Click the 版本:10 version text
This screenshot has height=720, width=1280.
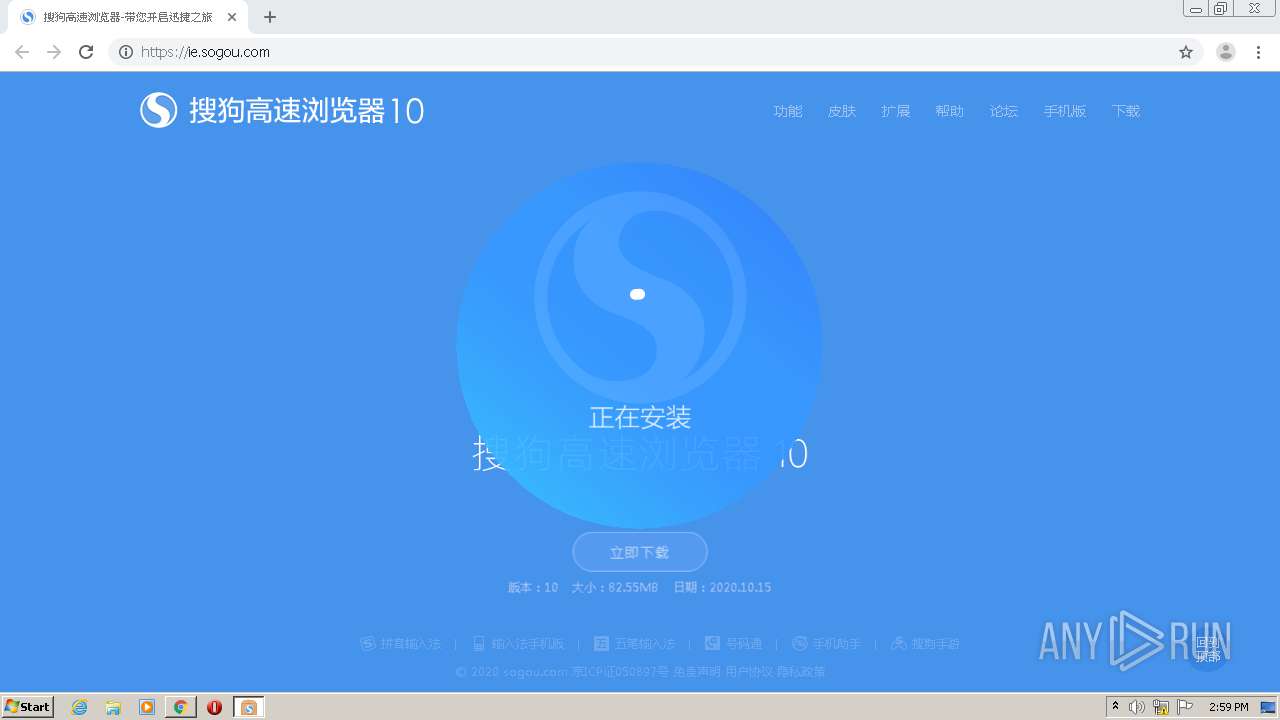click(533, 588)
